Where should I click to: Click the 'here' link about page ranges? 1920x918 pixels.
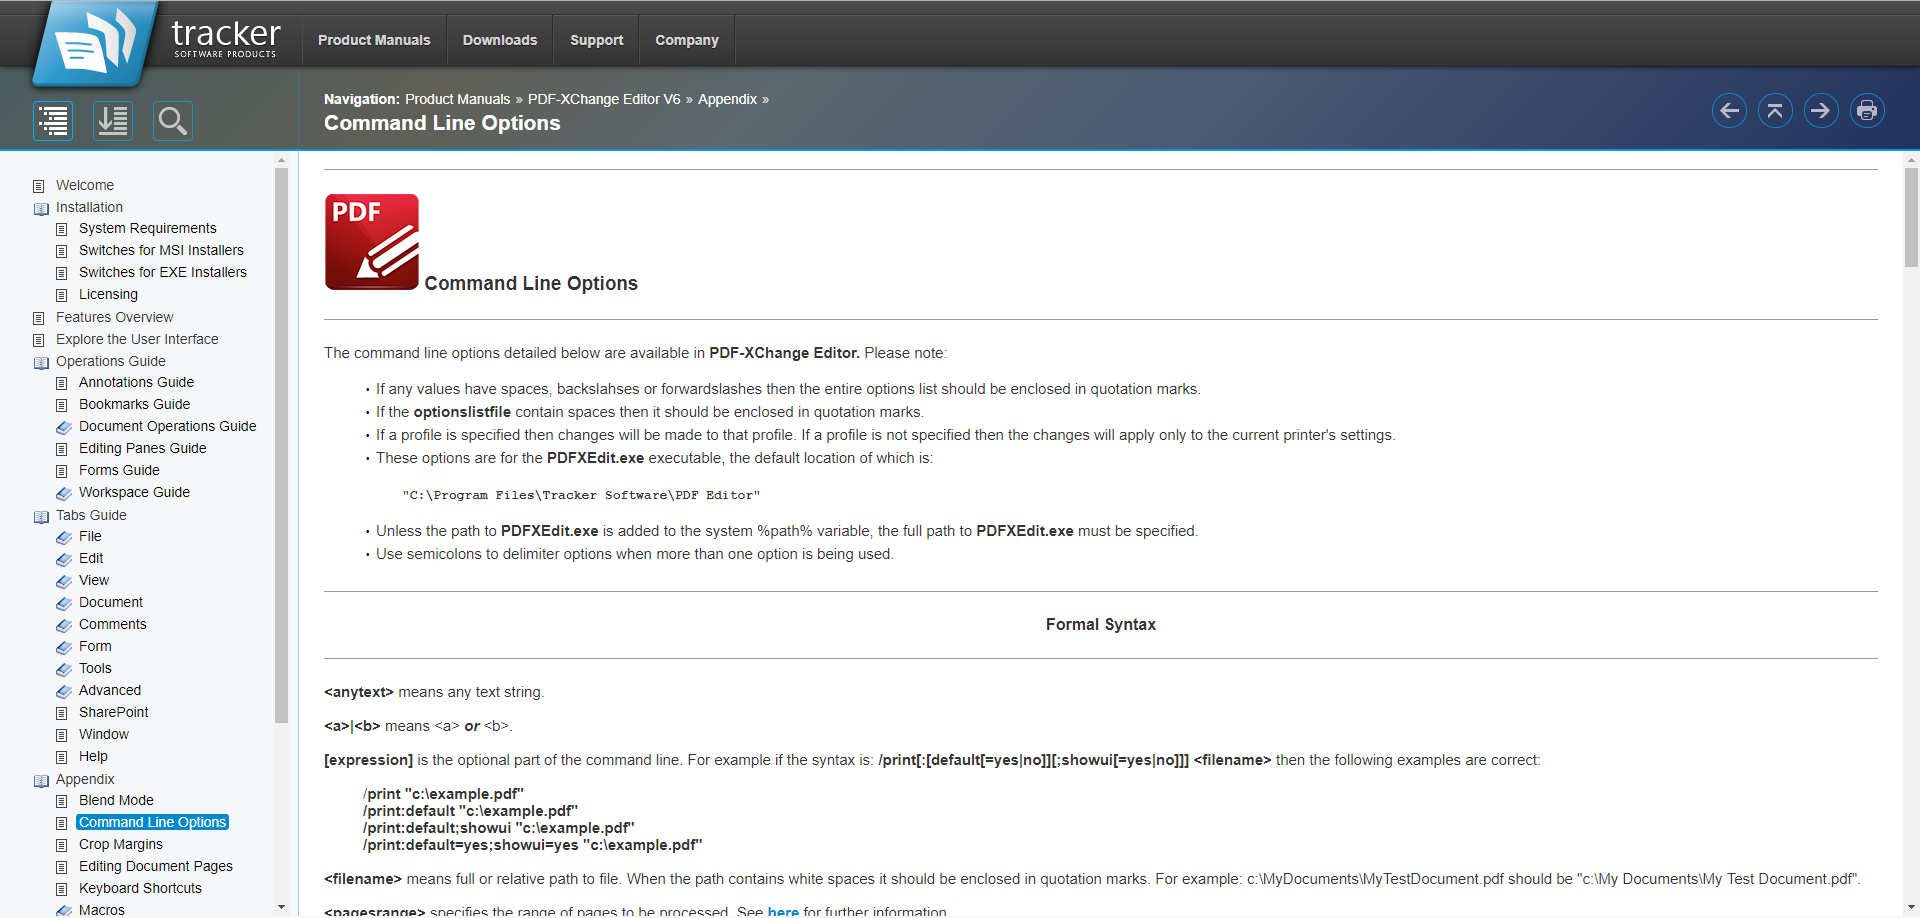(x=783, y=911)
